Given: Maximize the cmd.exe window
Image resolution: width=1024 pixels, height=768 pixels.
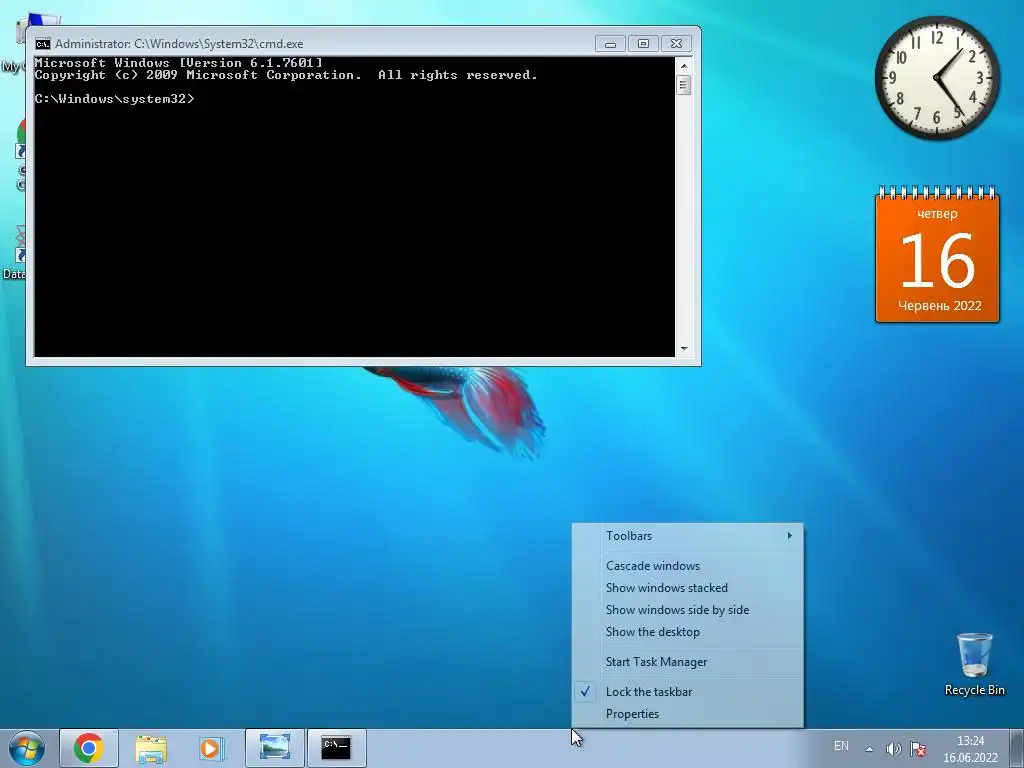Looking at the screenshot, I should point(643,44).
